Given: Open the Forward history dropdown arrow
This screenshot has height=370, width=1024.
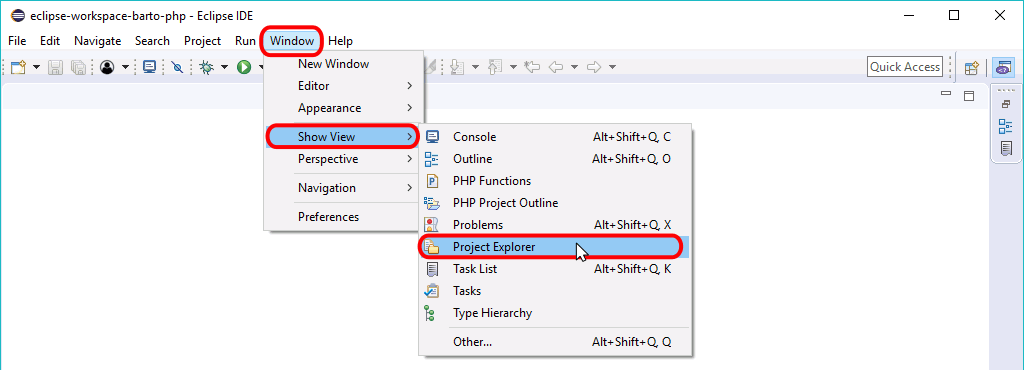Looking at the screenshot, I should 612,67.
